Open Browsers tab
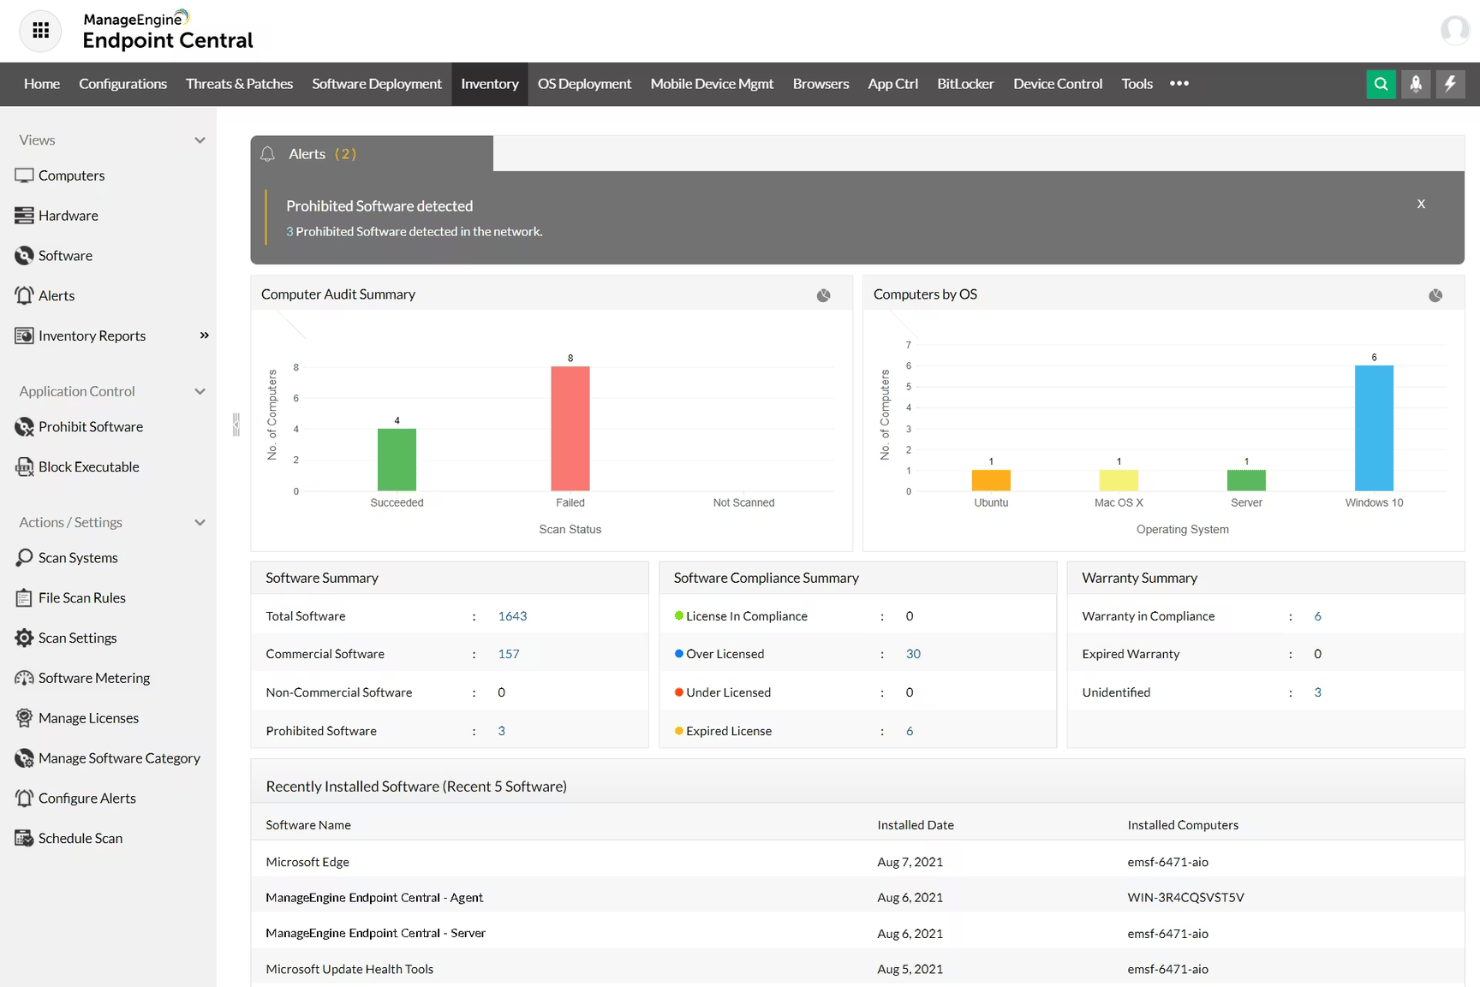This screenshot has height=987, width=1480. pyautogui.click(x=821, y=84)
